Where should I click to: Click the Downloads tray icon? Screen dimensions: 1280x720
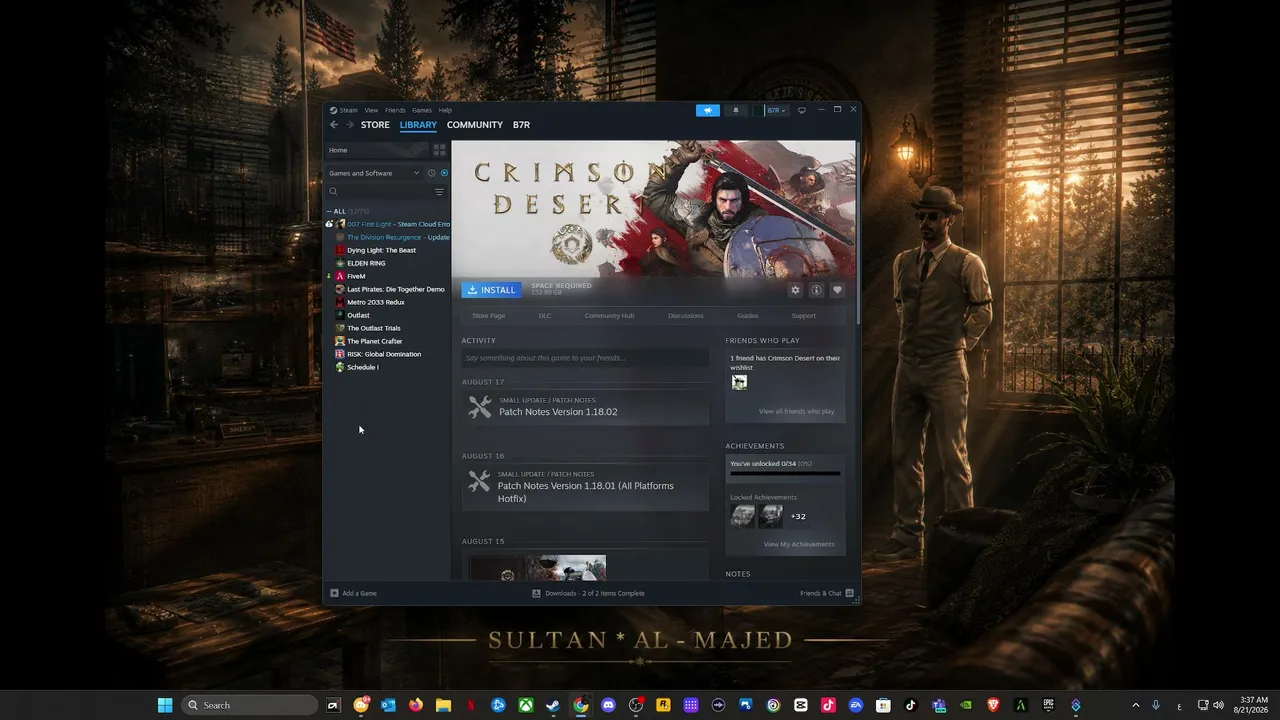[537, 593]
